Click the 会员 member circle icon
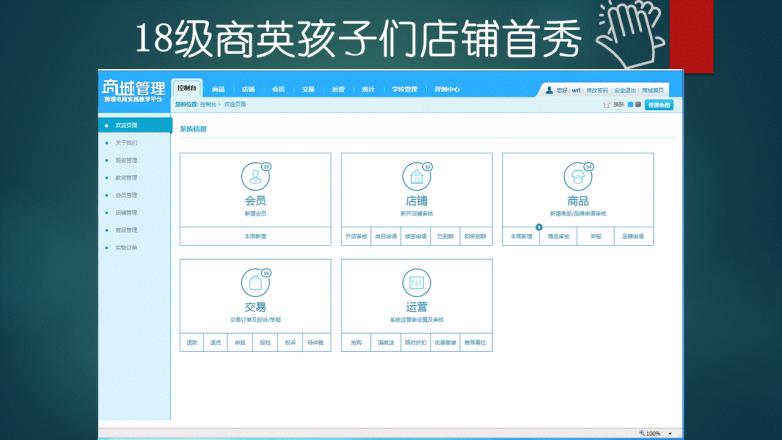Screen dimensions: 782x440 pos(255,177)
